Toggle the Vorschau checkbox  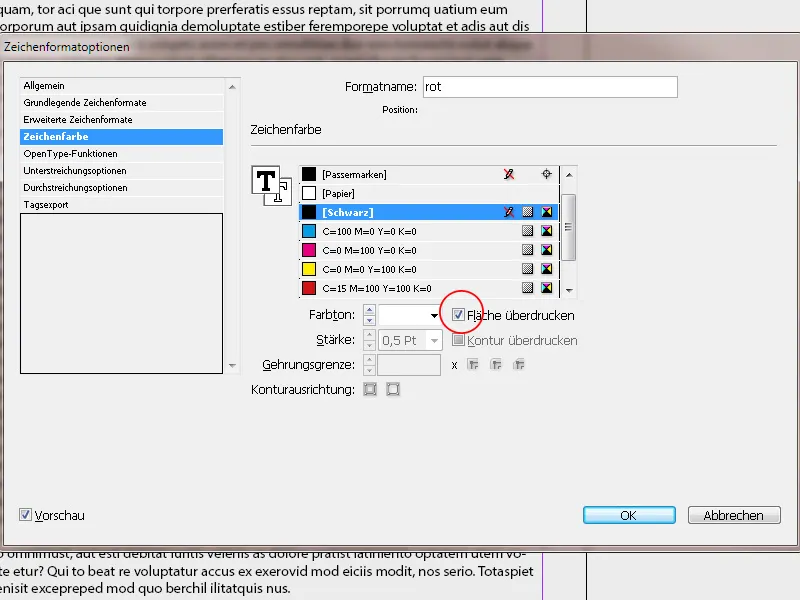23,515
